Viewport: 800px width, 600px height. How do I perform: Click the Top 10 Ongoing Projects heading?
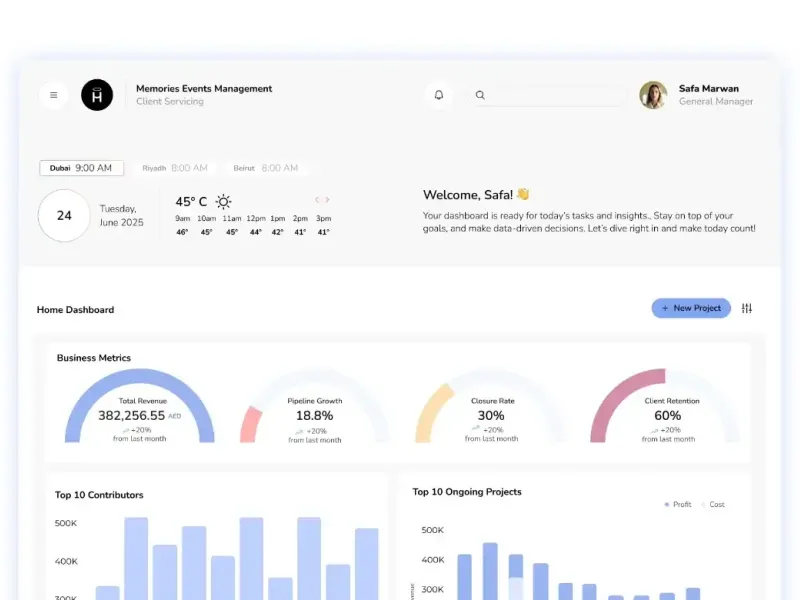coord(467,492)
